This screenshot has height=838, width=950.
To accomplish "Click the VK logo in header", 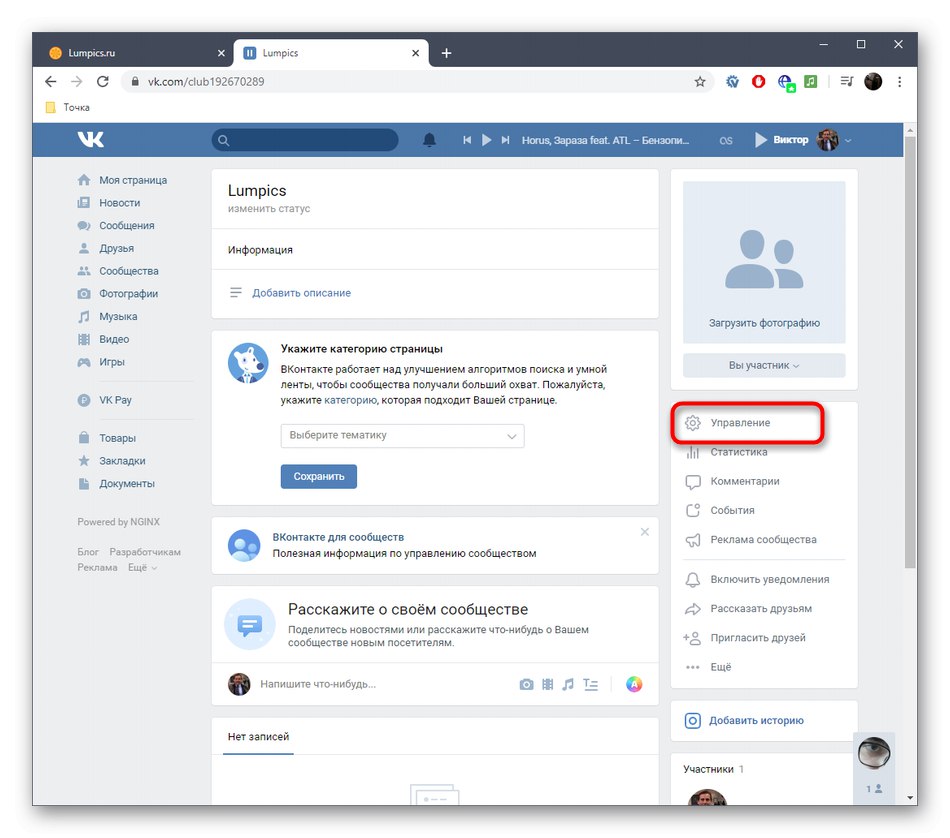I will pos(90,139).
